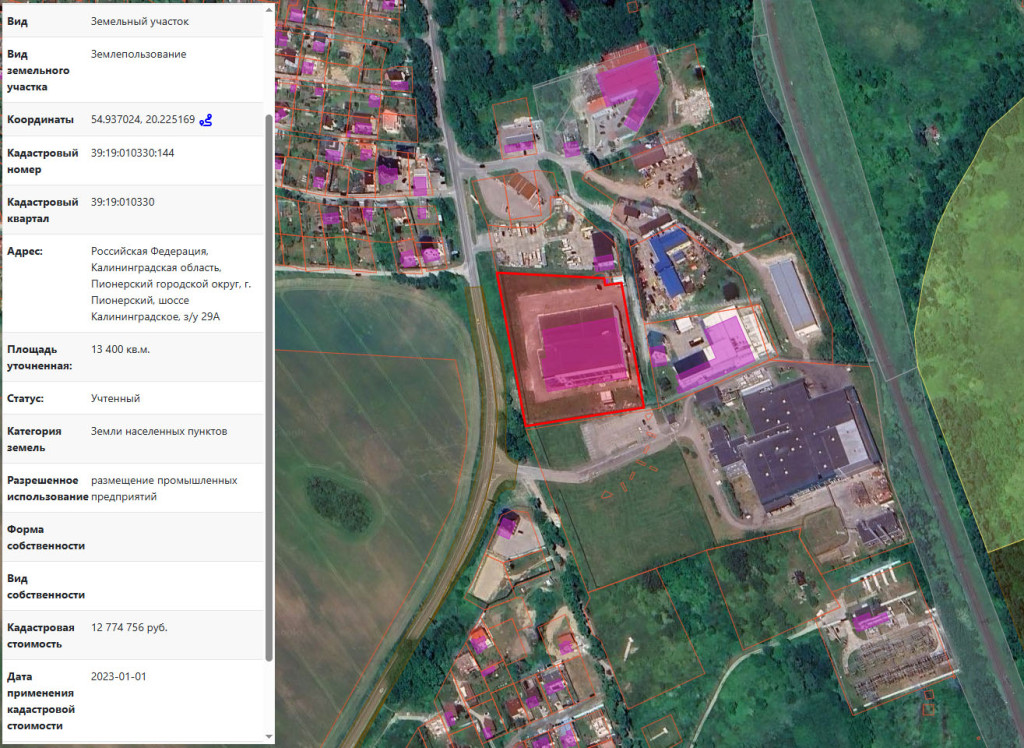The height and width of the screenshot is (748, 1024).
Task: Click the scroll-down arrow of the info panel
Action: (268, 735)
